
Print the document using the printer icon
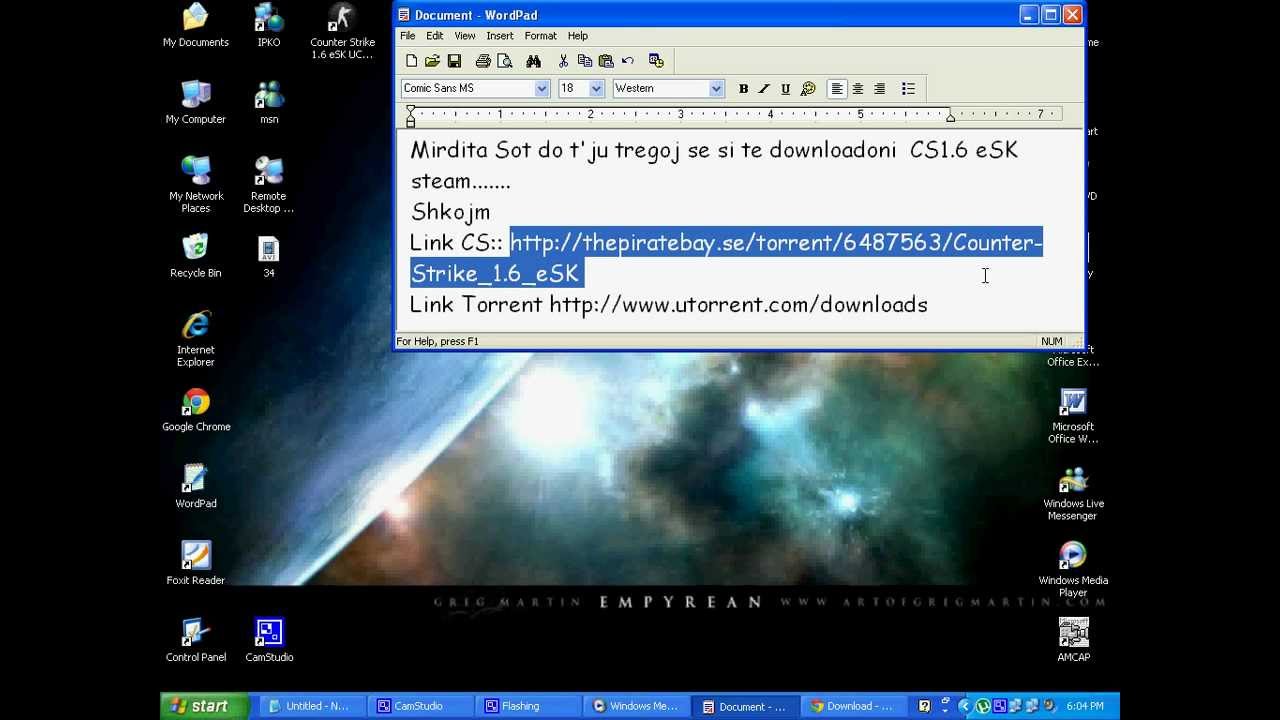(483, 61)
